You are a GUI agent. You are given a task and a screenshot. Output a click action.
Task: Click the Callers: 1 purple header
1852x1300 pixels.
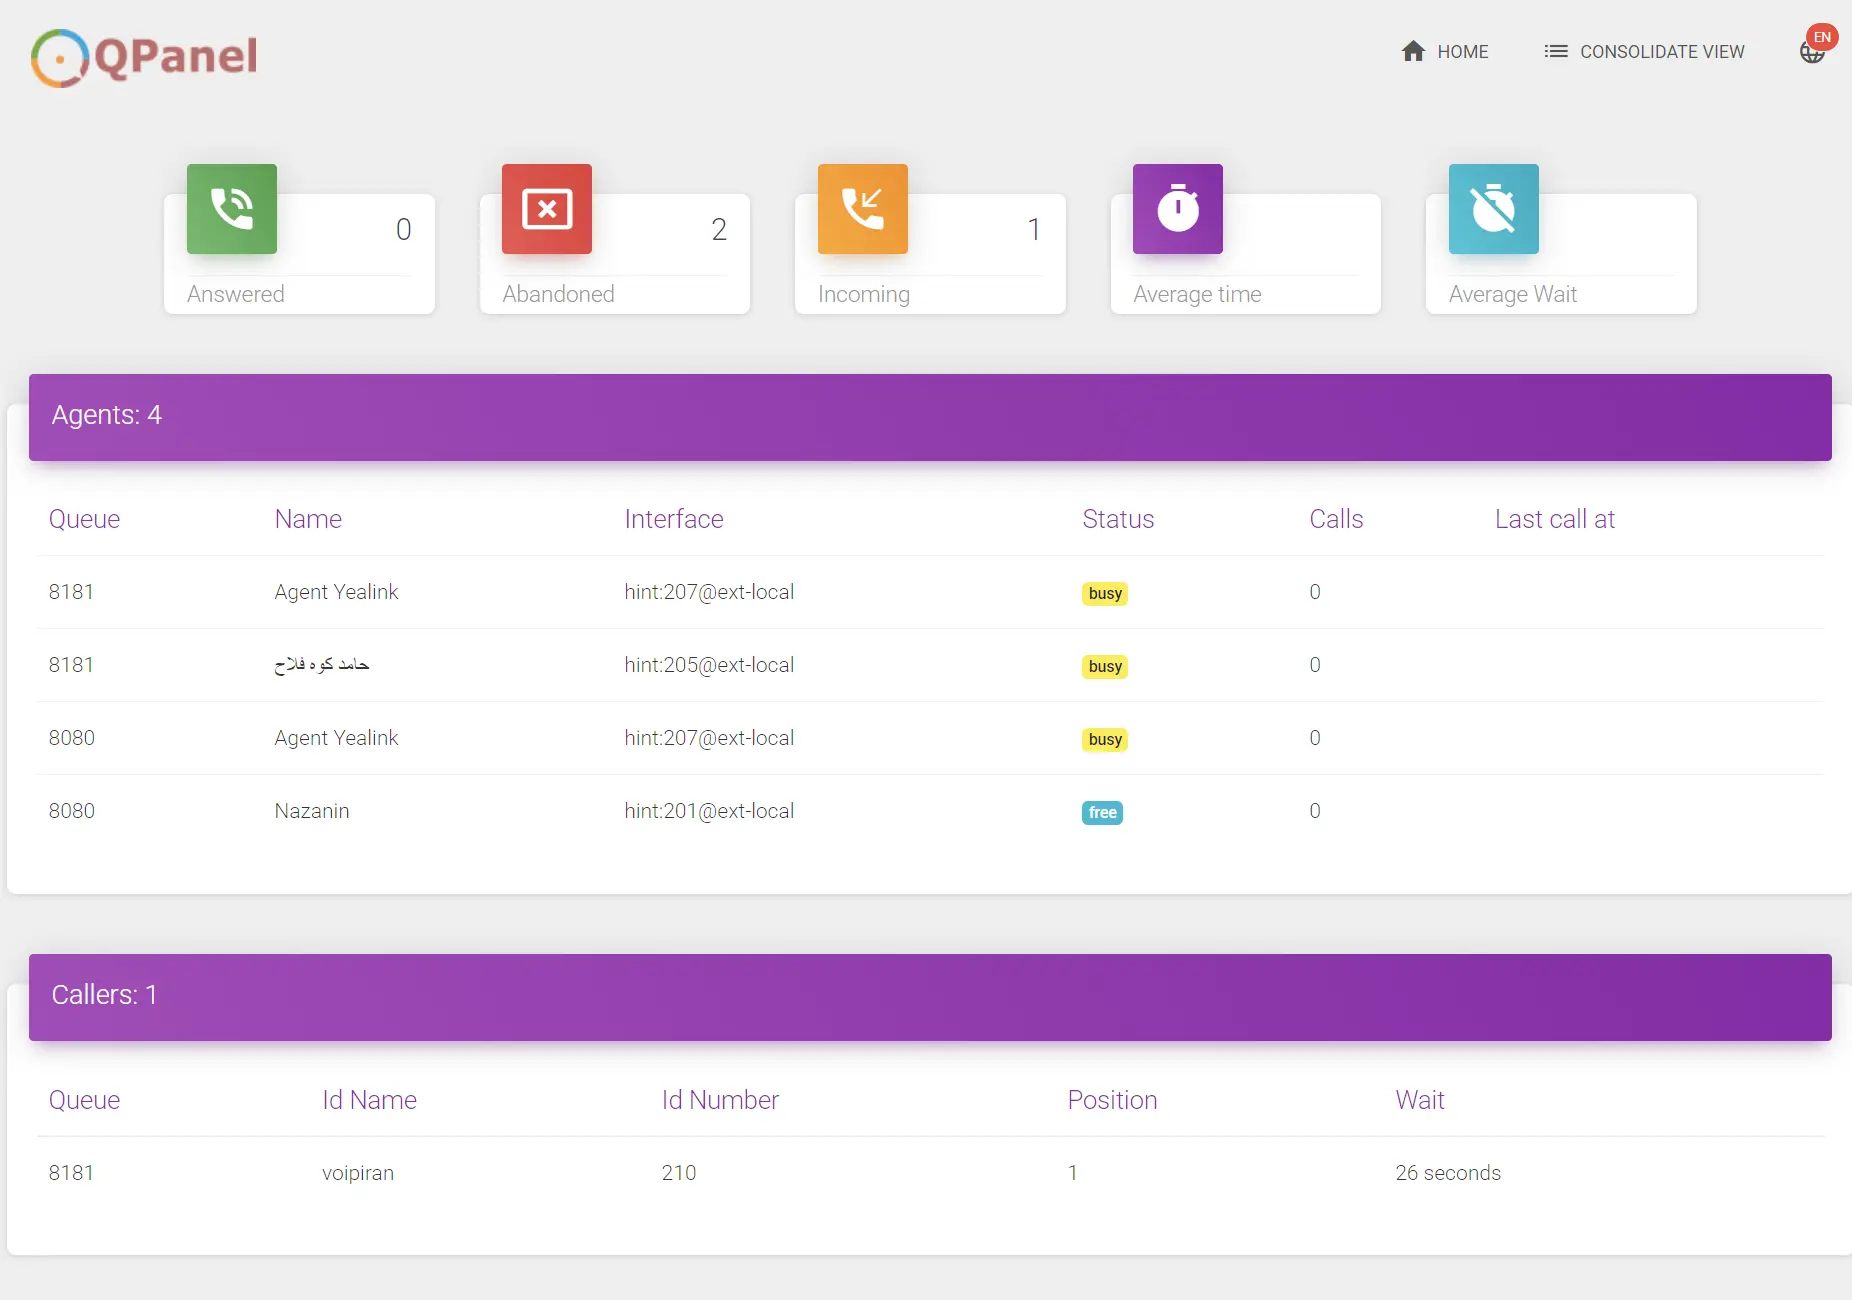pyautogui.click(x=930, y=997)
